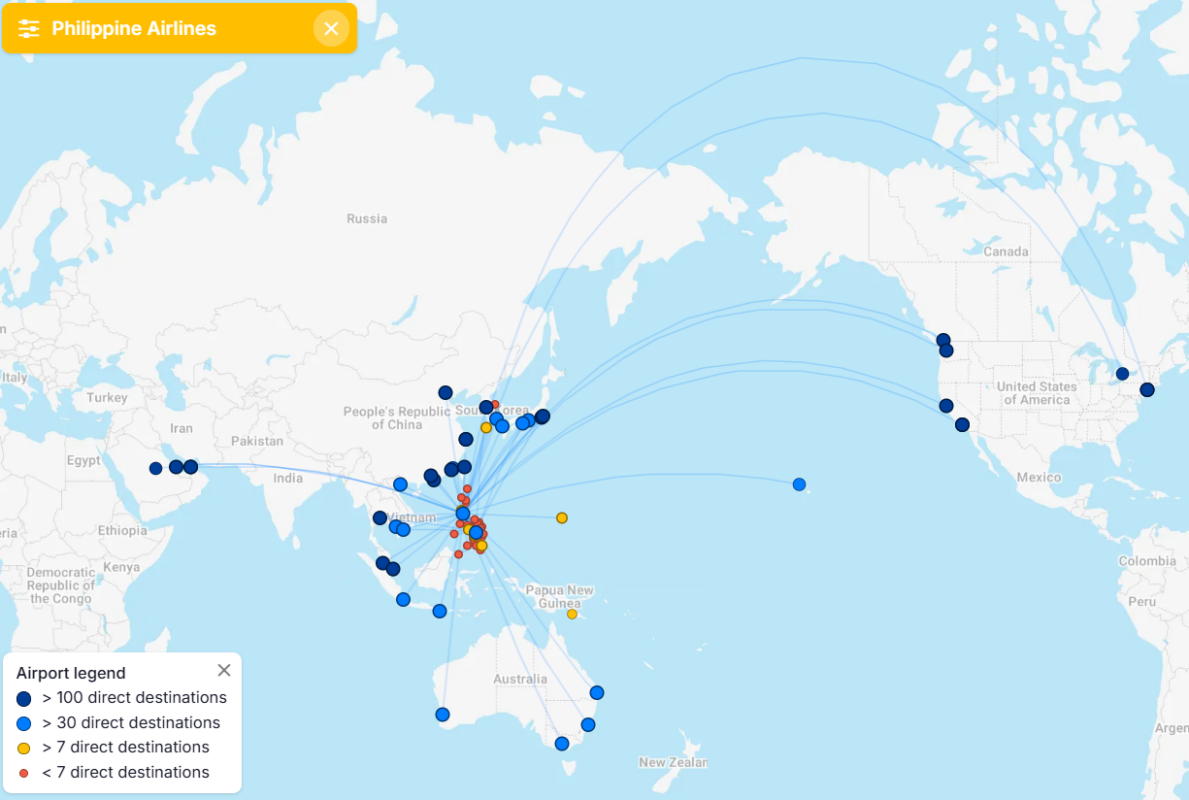Viewport: 1189px width, 800px height.
Task: Click the Beijing dark blue marker
Action: pyautogui.click(x=445, y=393)
